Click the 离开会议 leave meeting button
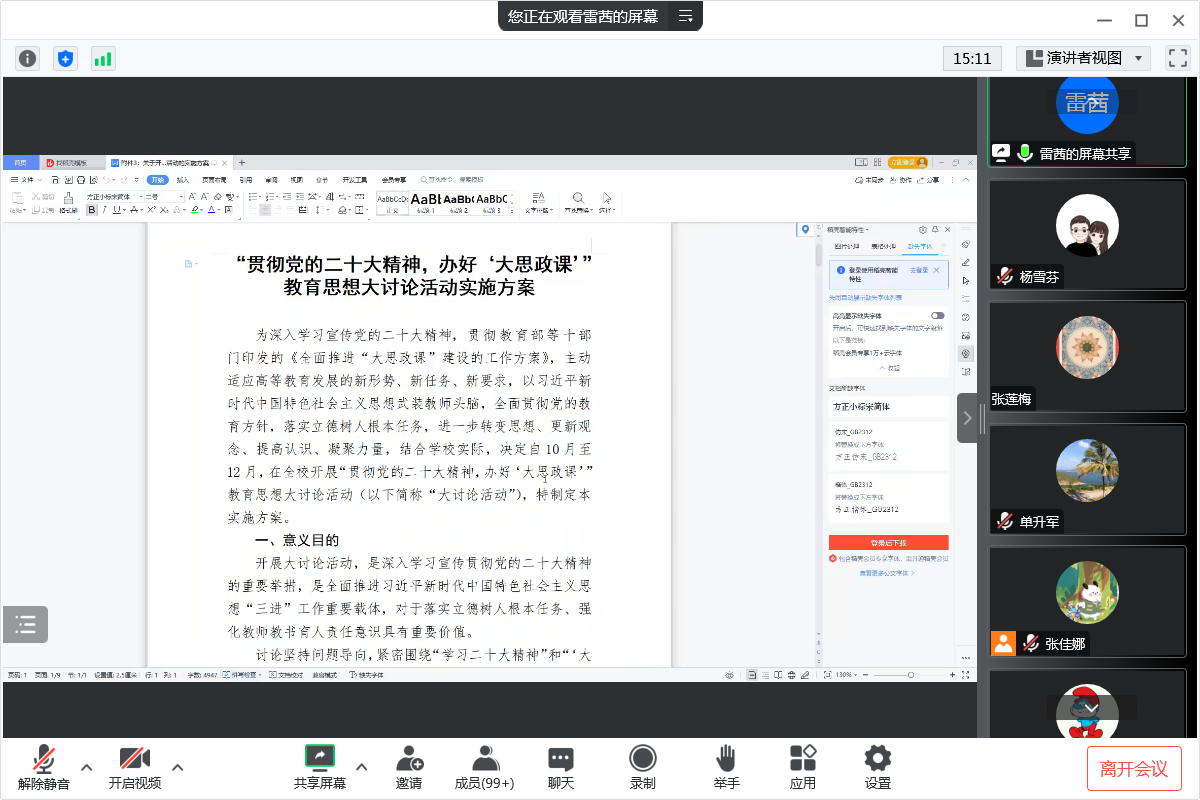The image size is (1200, 800). point(1134,768)
